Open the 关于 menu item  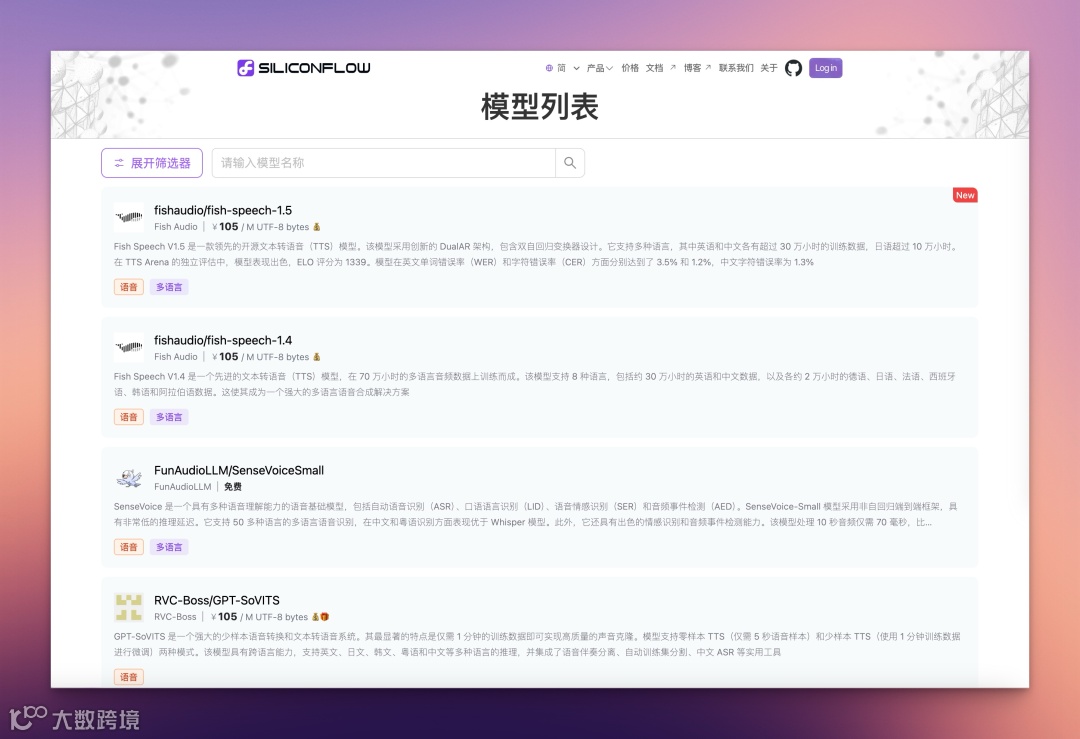click(x=769, y=68)
